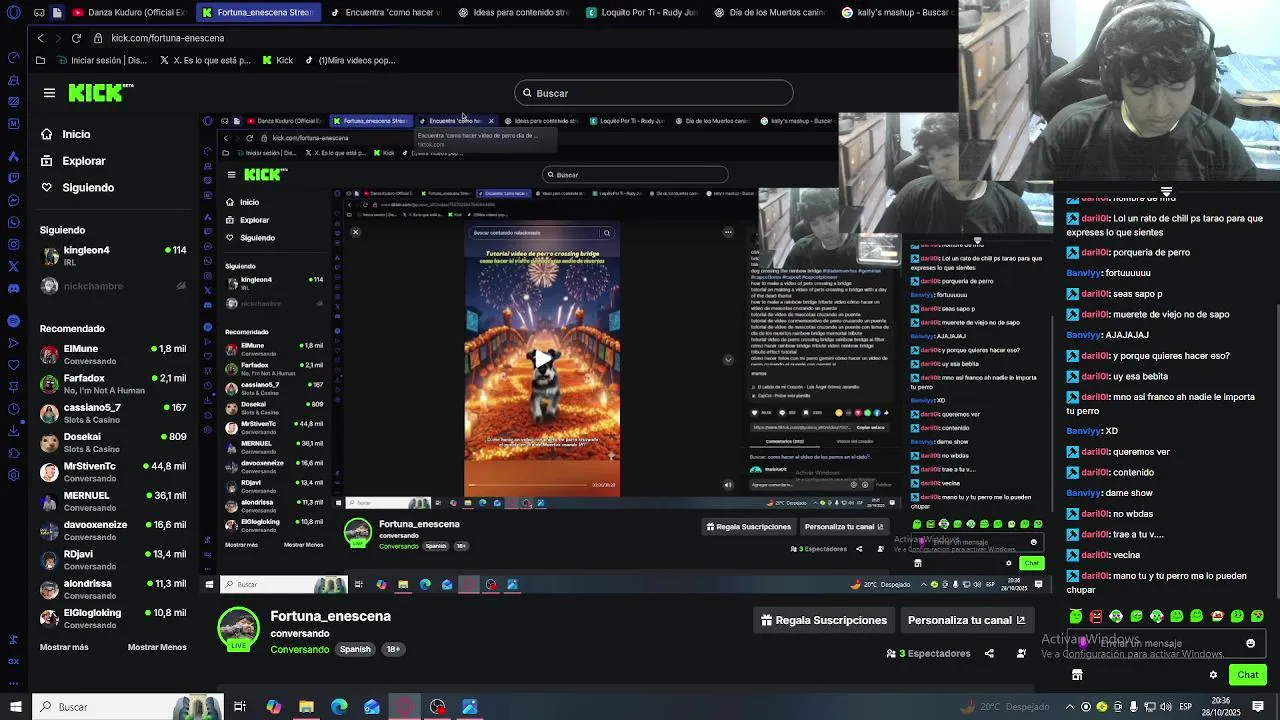The width and height of the screenshot is (1280, 720).
Task: Open the Photos app taskbar icon
Action: pos(470,707)
